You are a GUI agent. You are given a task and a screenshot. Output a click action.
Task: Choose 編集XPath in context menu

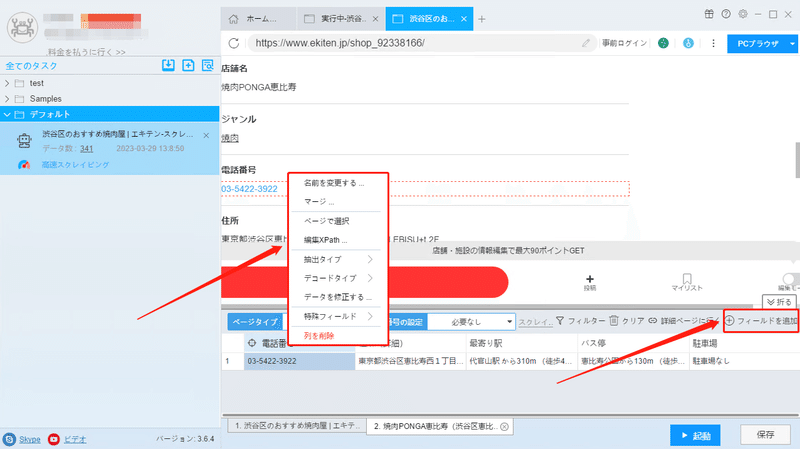coord(325,240)
